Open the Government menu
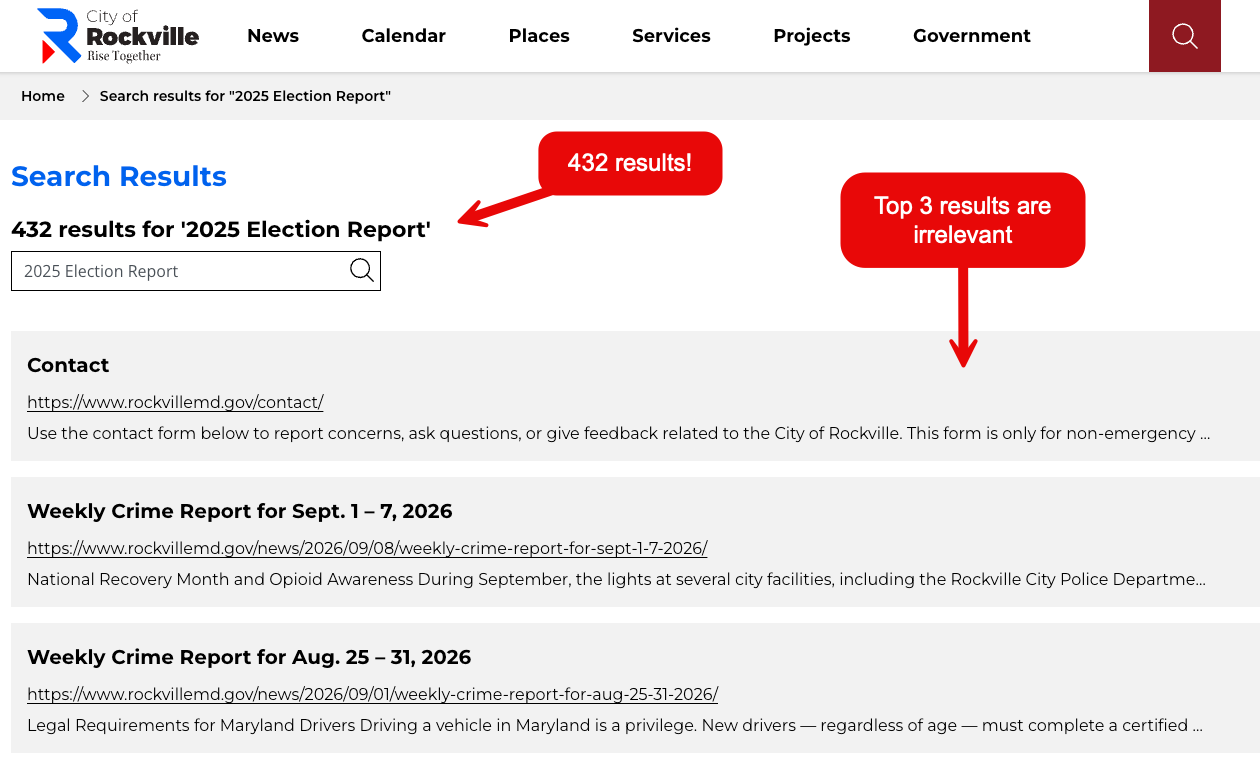The width and height of the screenshot is (1260, 765). tap(972, 36)
